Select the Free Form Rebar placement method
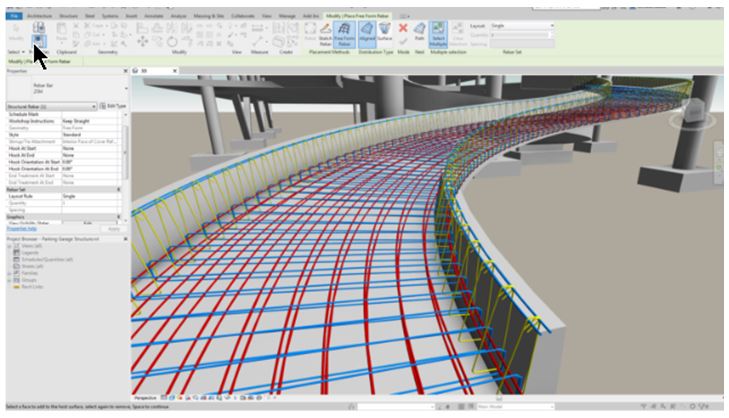Viewport: 729px width, 418px height. coord(344,35)
